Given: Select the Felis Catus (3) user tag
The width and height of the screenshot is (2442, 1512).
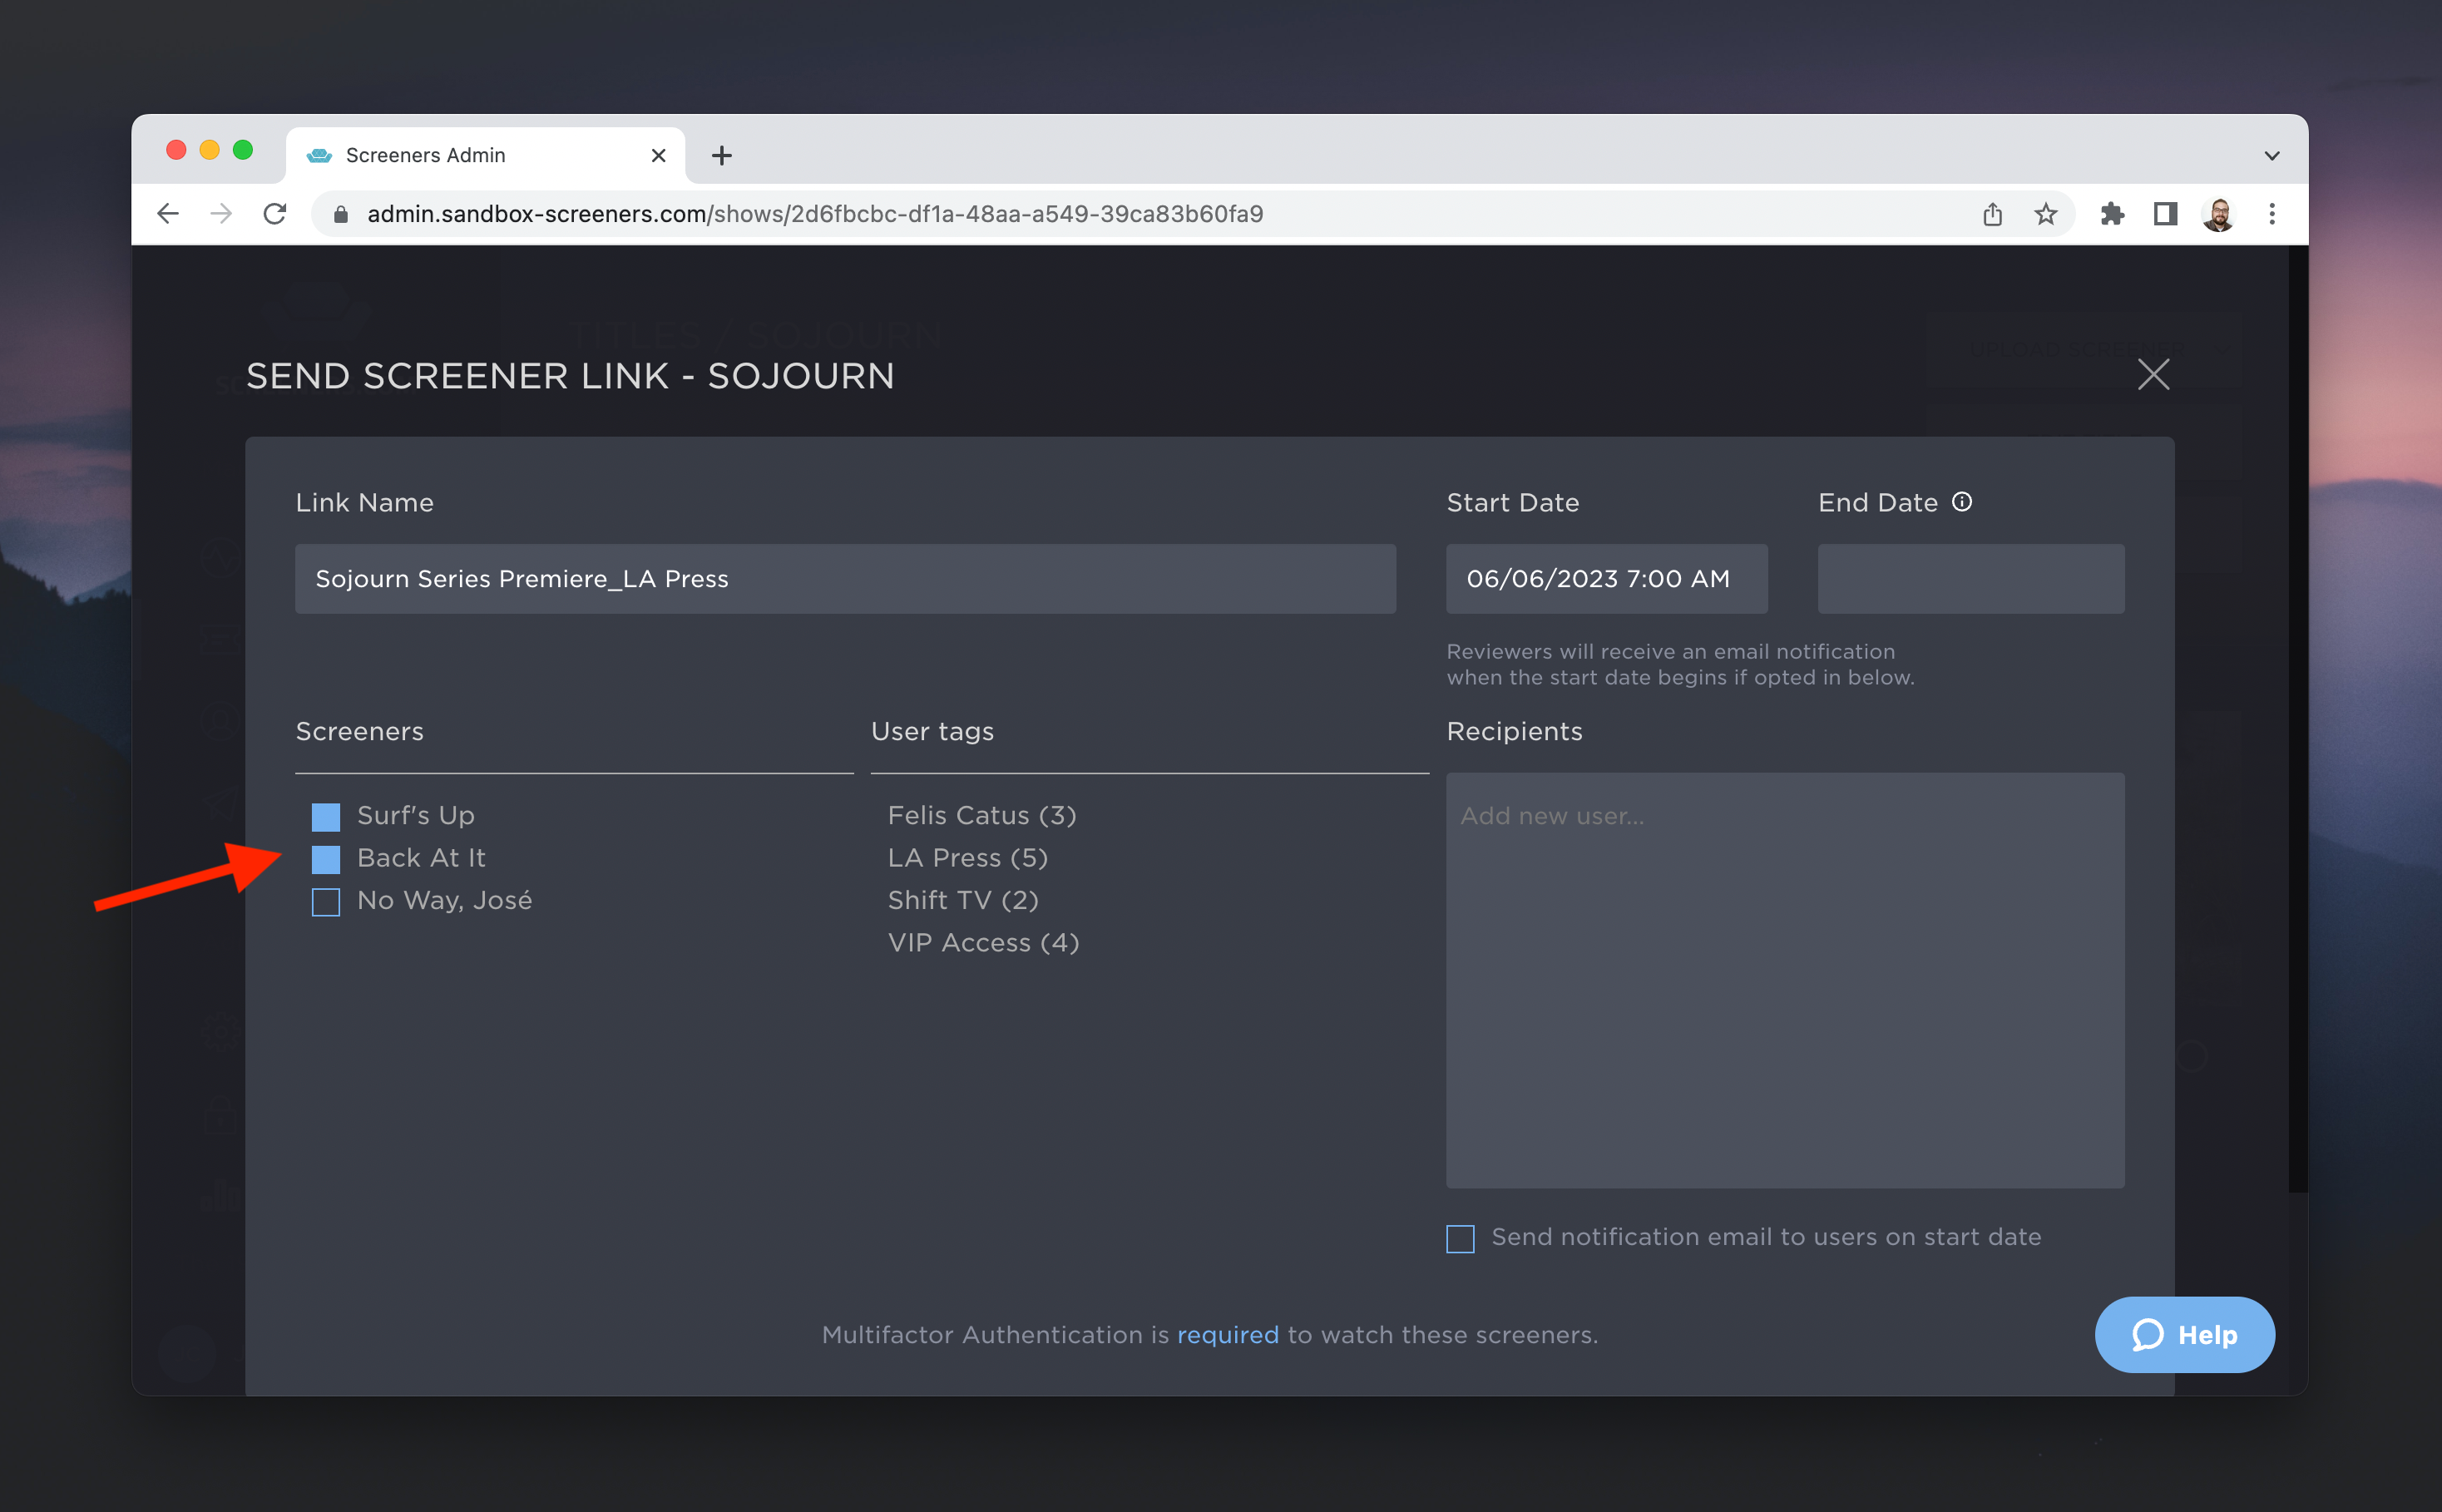Looking at the screenshot, I should point(981,816).
